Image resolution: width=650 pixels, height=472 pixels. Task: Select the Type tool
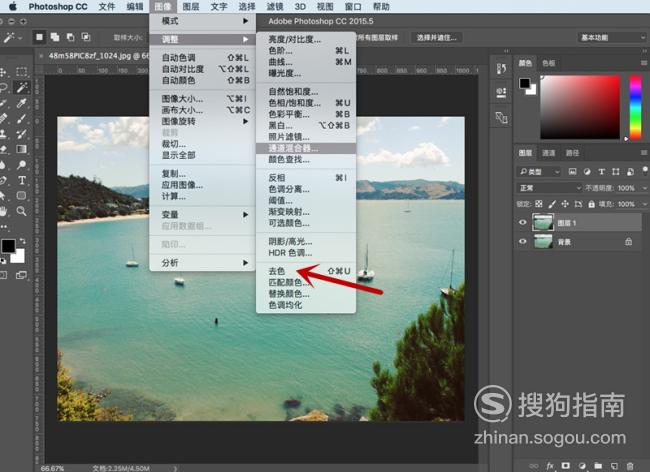pyautogui.click(x=22, y=180)
